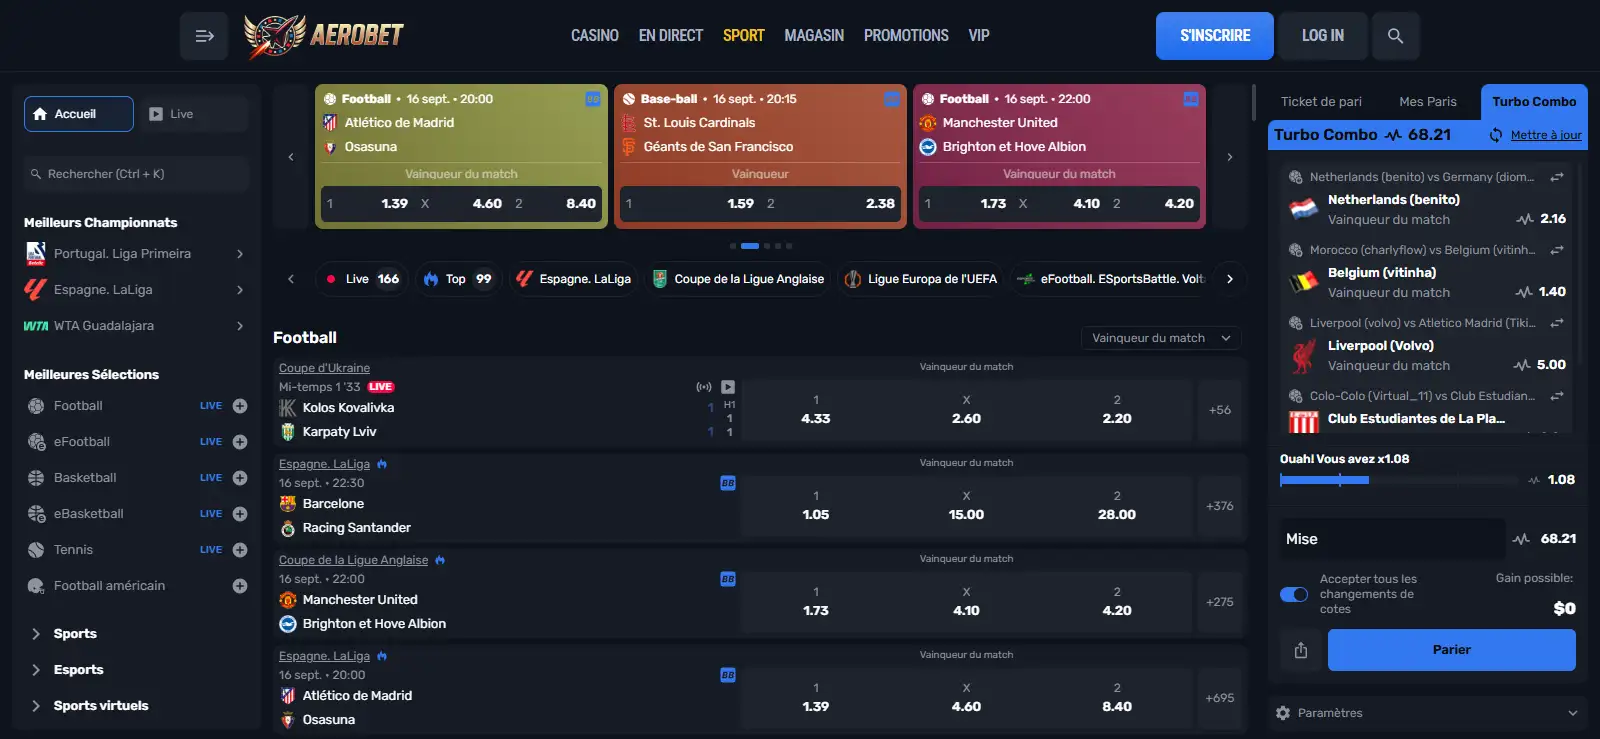Open Coupe d'Ukraine league link
The height and width of the screenshot is (739, 1600).
pos(324,368)
